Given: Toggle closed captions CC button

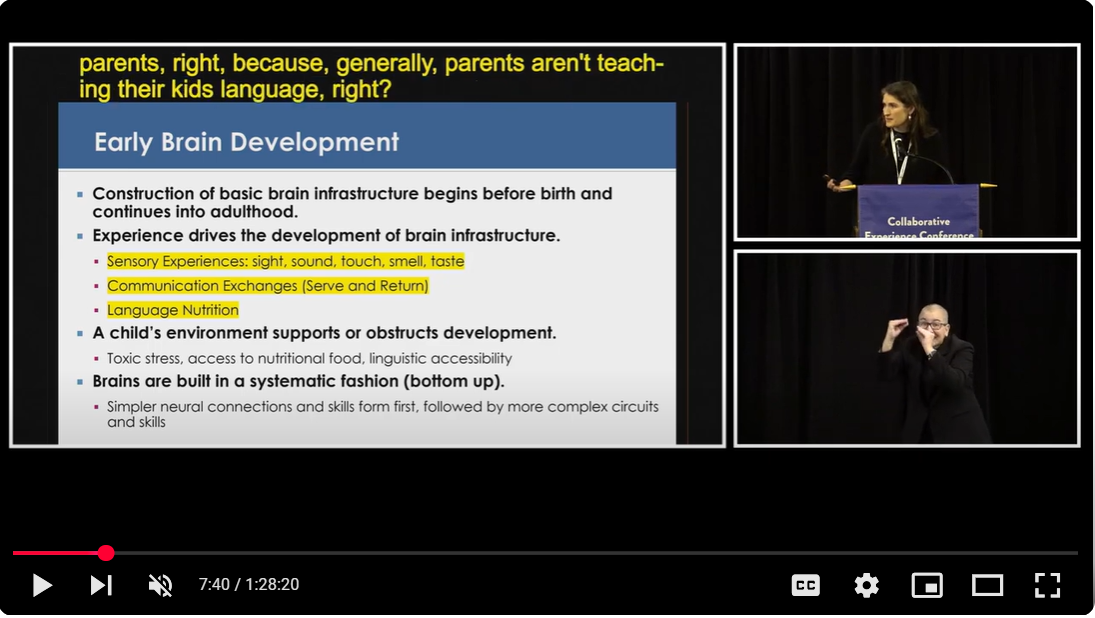Looking at the screenshot, I should point(805,585).
